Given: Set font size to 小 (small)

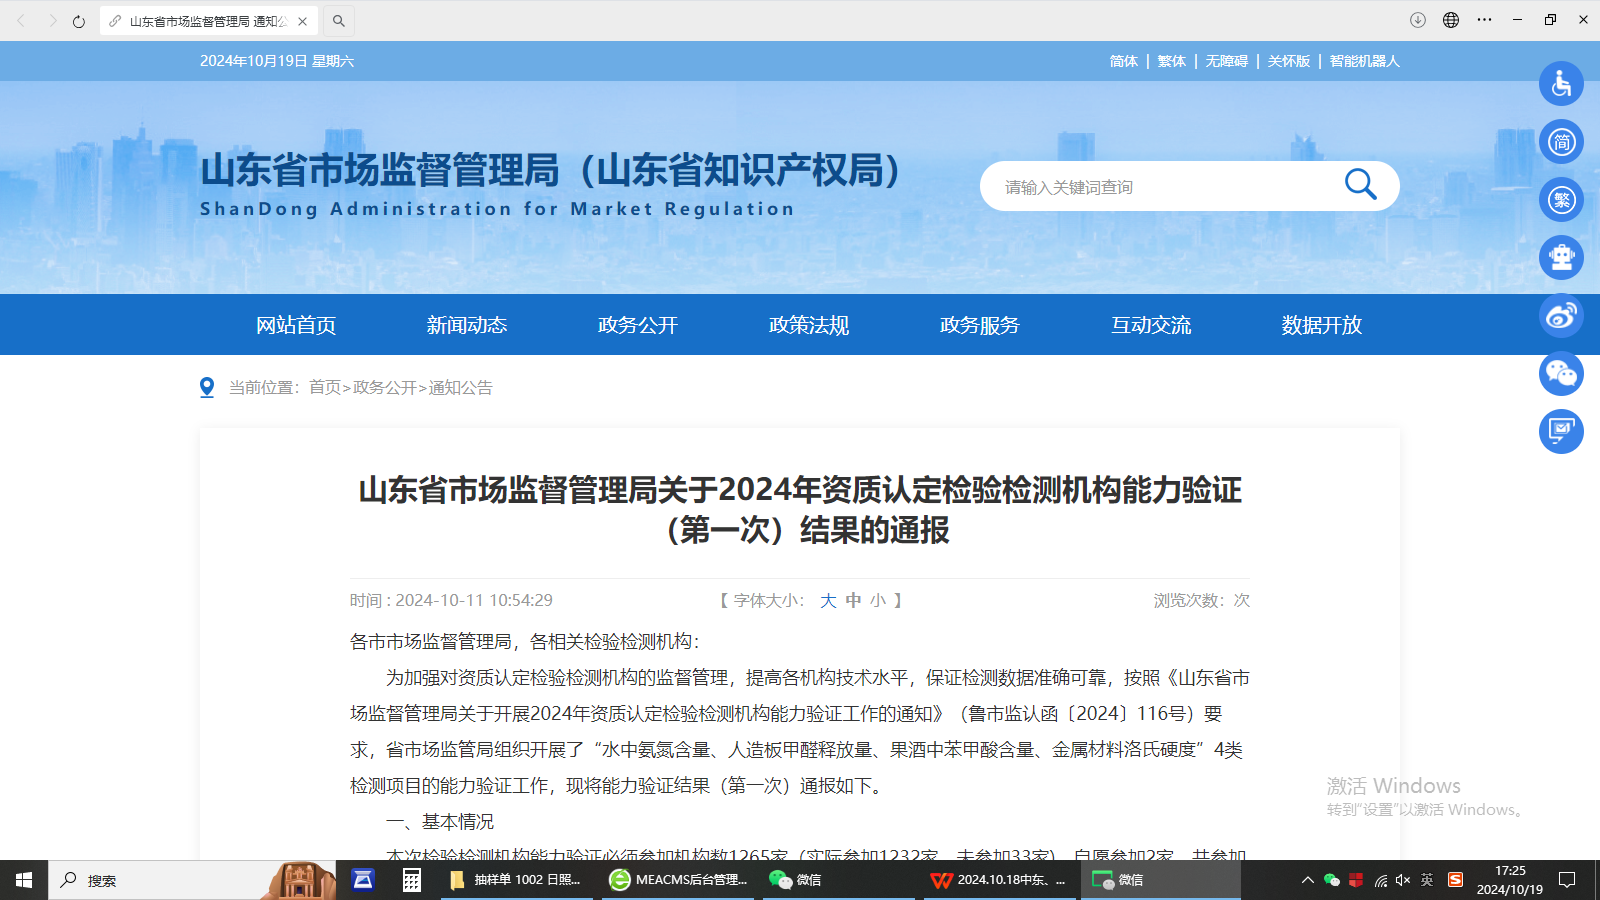Looking at the screenshot, I should pyautogui.click(x=878, y=601).
